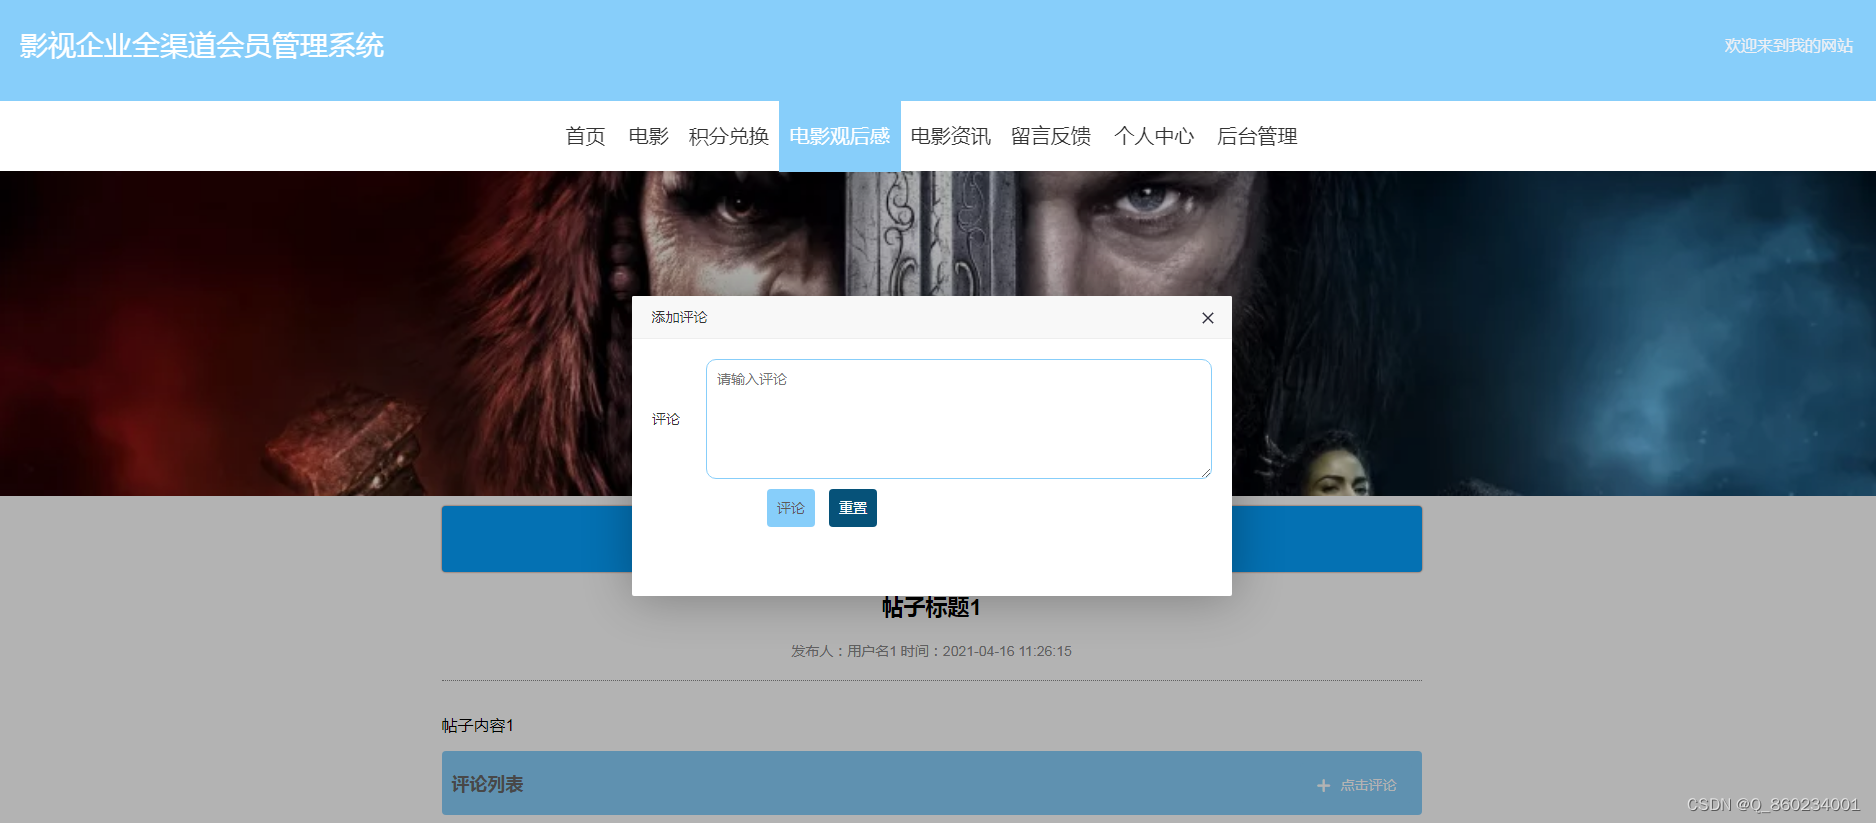
Task: Click the plus icon beside 点击评论
Action: click(1323, 786)
